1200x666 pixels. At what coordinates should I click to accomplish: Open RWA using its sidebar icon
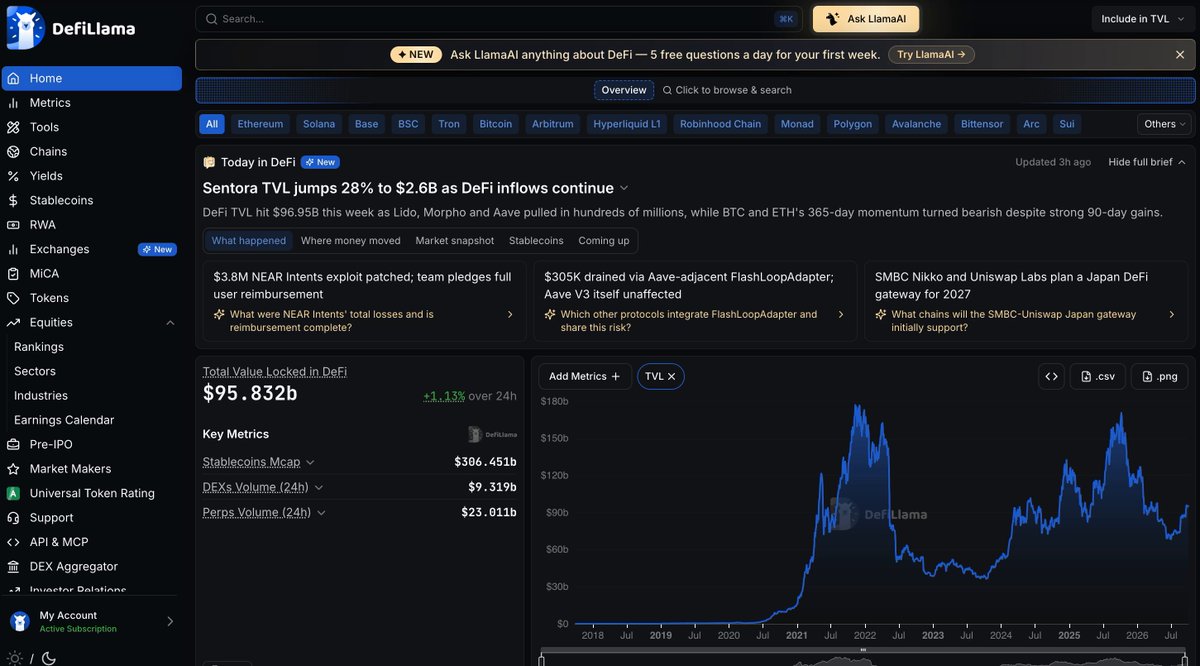tap(13, 225)
